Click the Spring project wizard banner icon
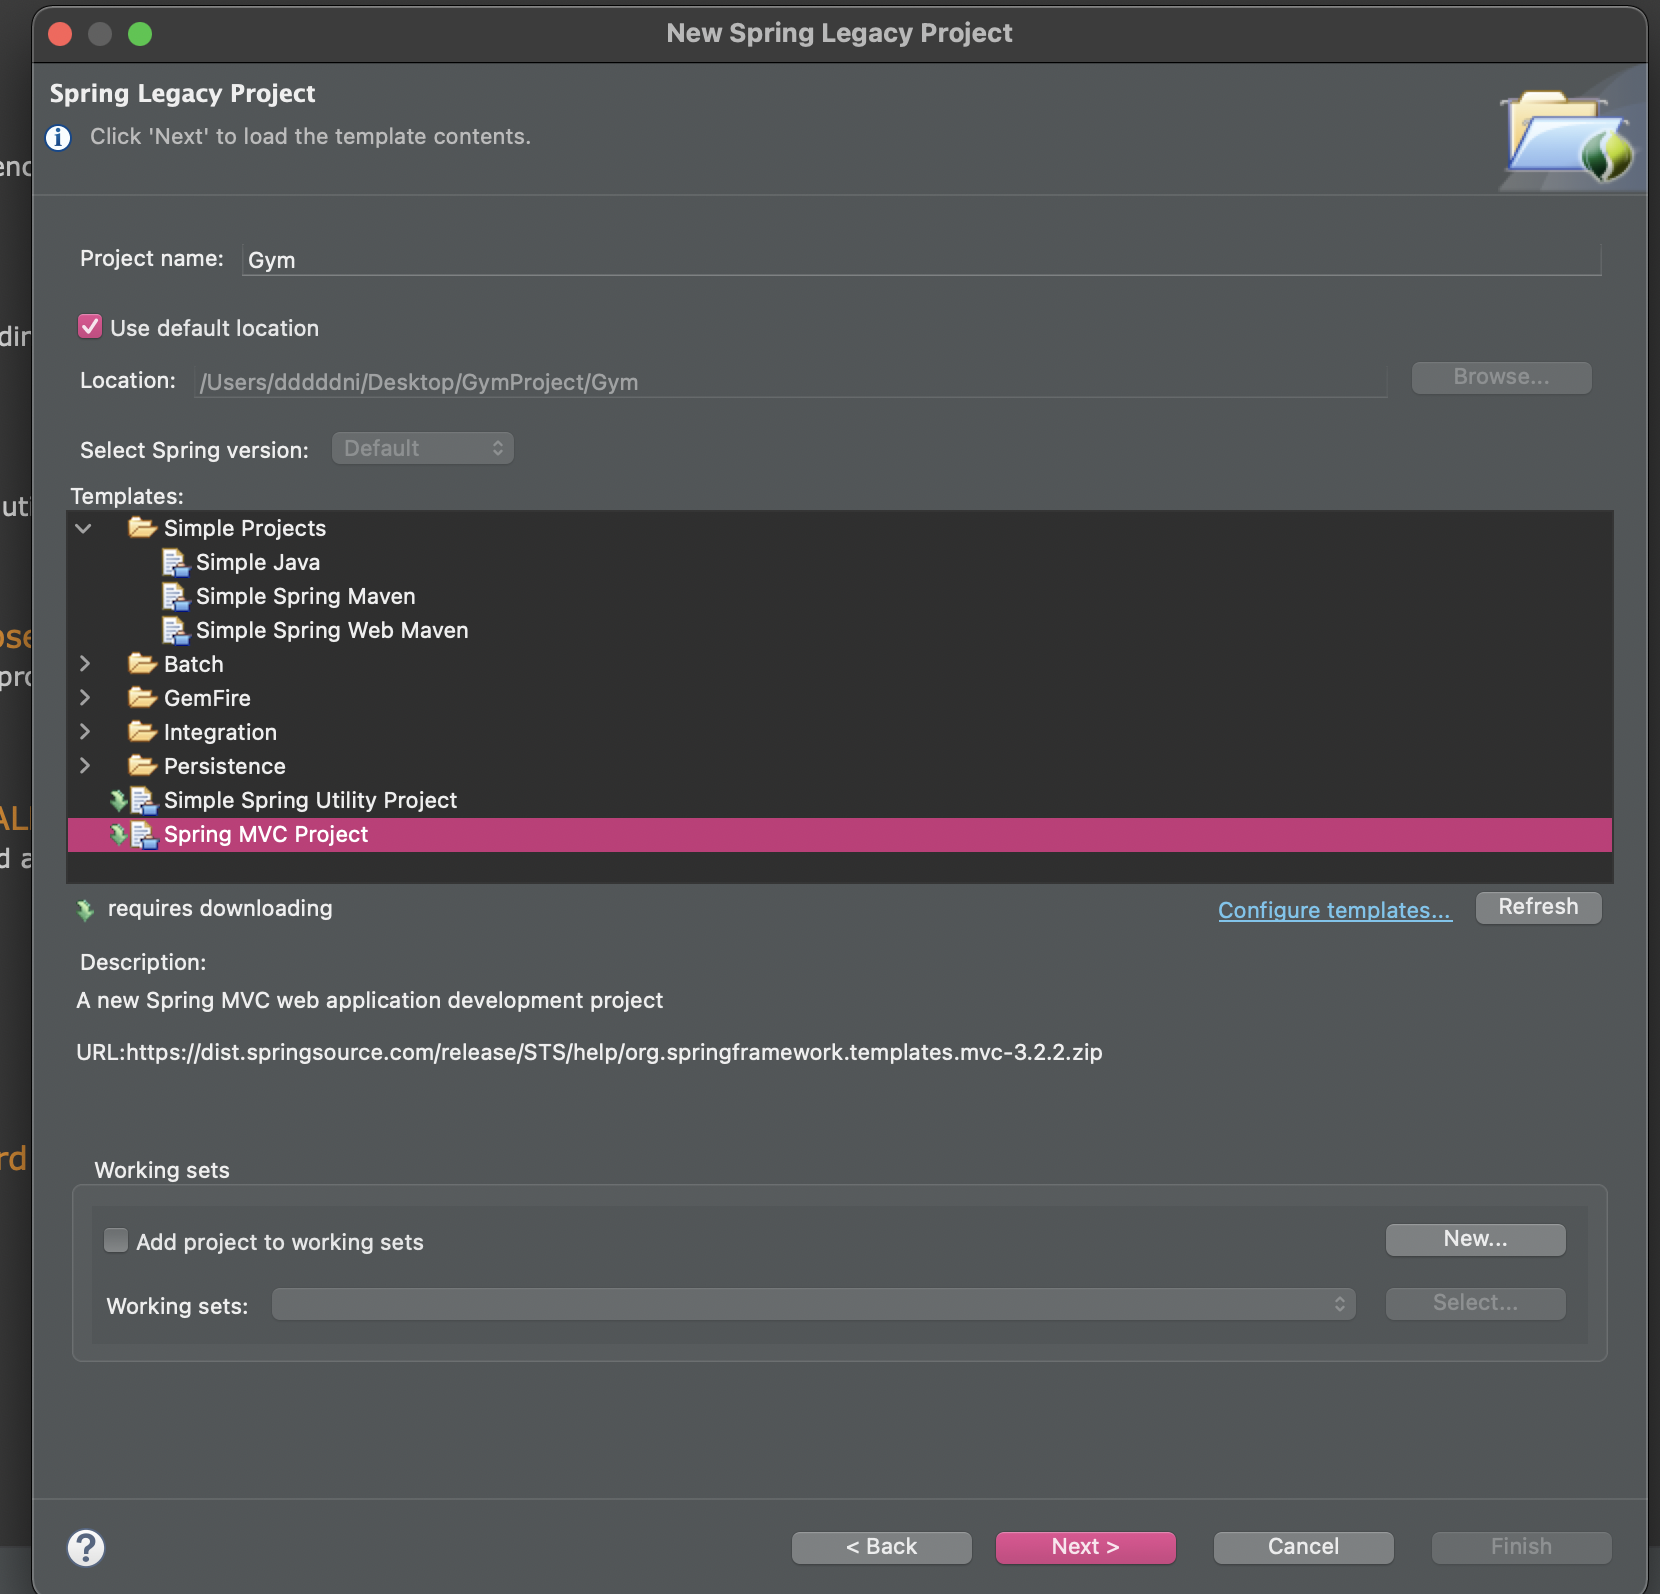The height and width of the screenshot is (1594, 1660). click(1570, 135)
